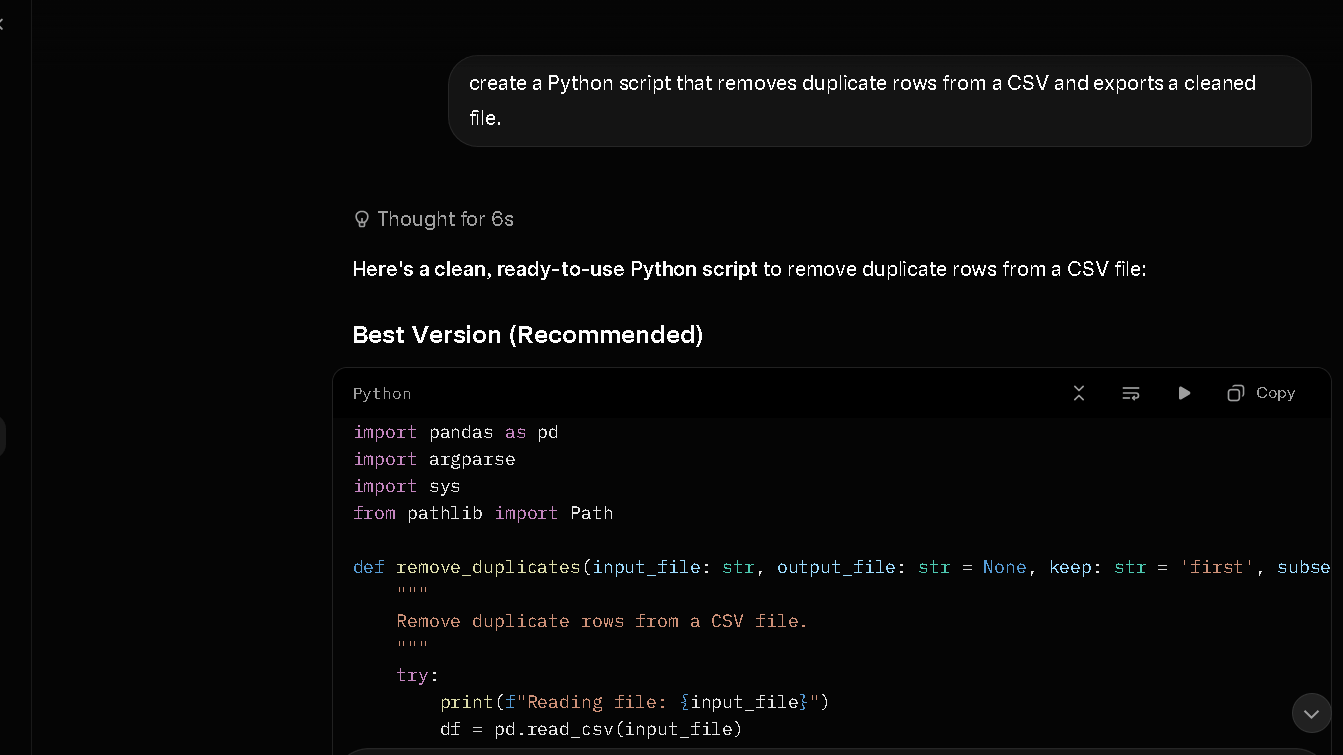
Task: Click the 'import argparse' line
Action: tap(434, 459)
